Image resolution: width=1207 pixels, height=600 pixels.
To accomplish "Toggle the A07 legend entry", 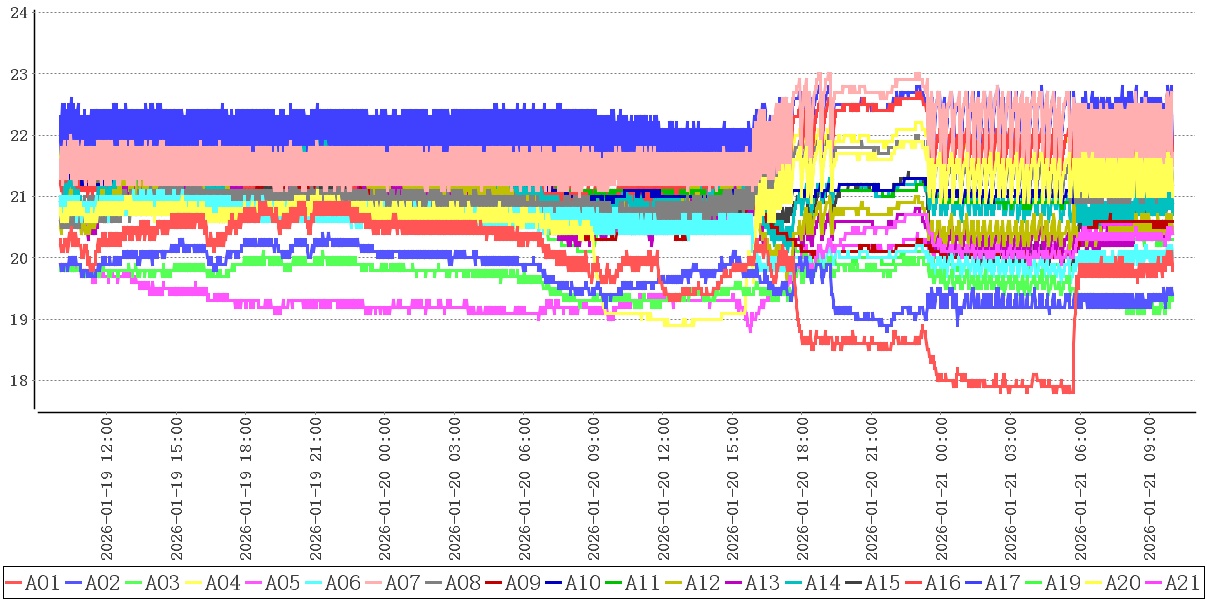I will point(402,582).
